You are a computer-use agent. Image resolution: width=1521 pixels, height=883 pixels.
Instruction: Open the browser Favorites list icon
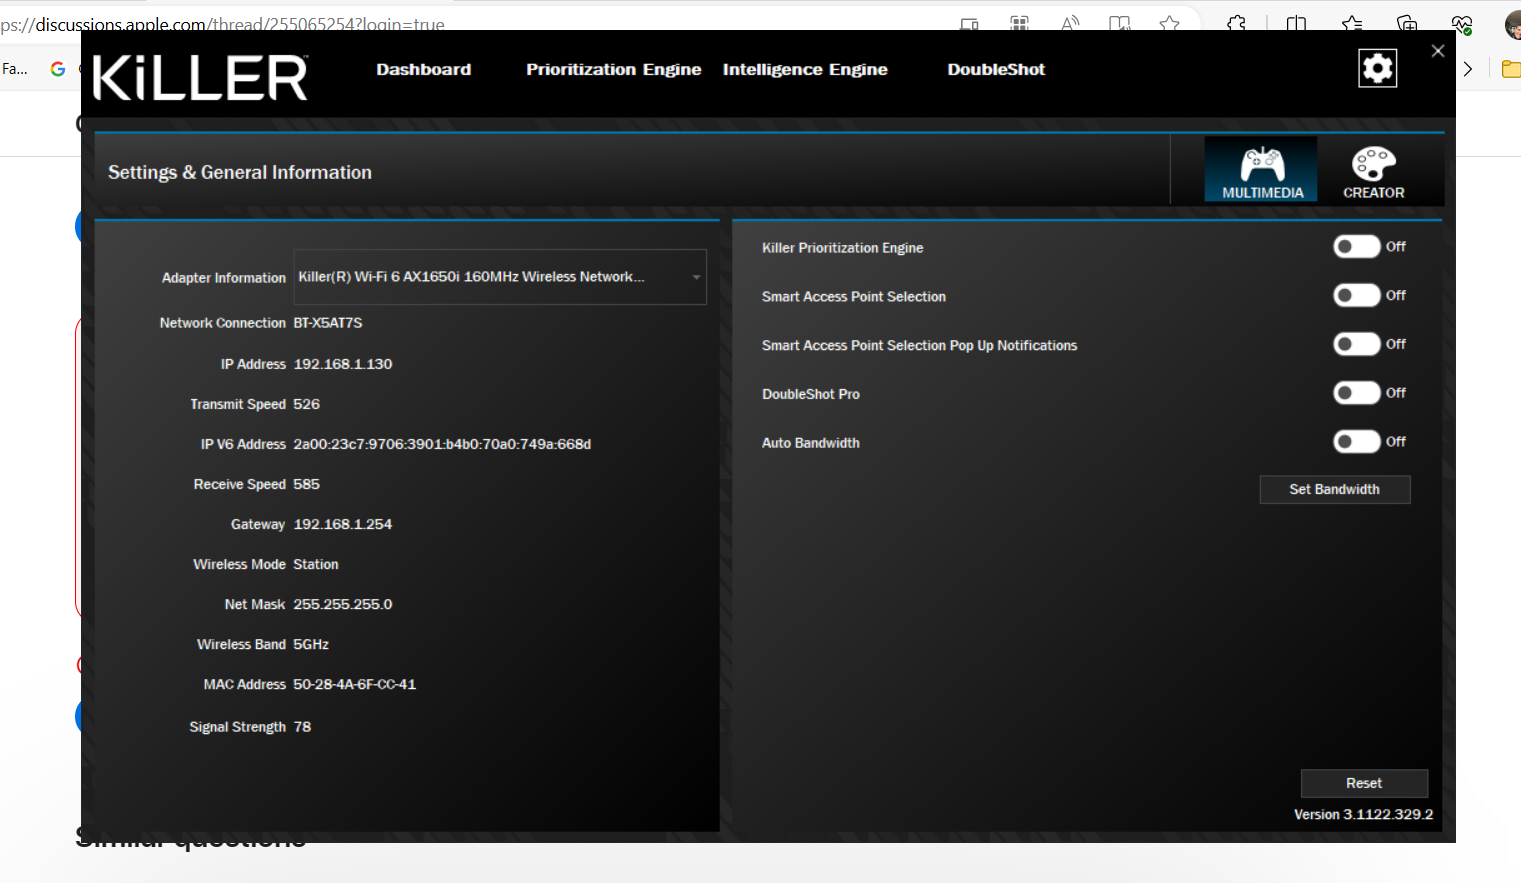[x=1352, y=23]
